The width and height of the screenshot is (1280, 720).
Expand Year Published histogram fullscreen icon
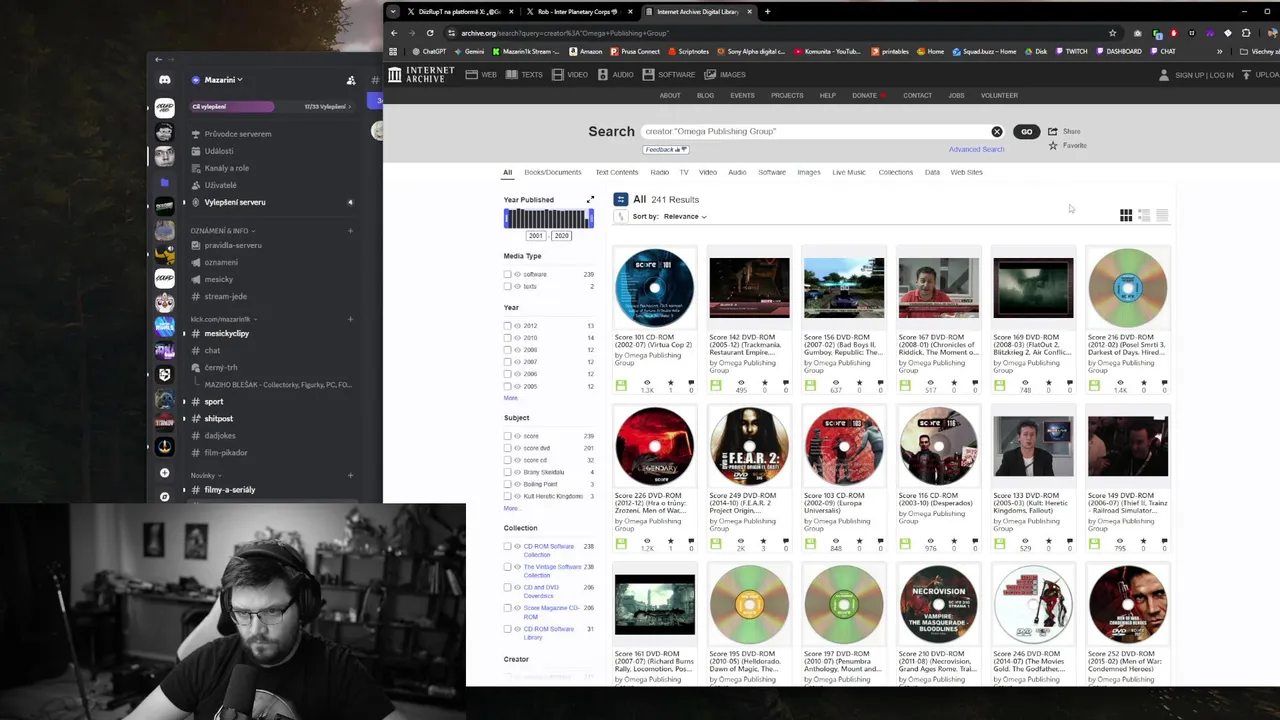point(590,200)
